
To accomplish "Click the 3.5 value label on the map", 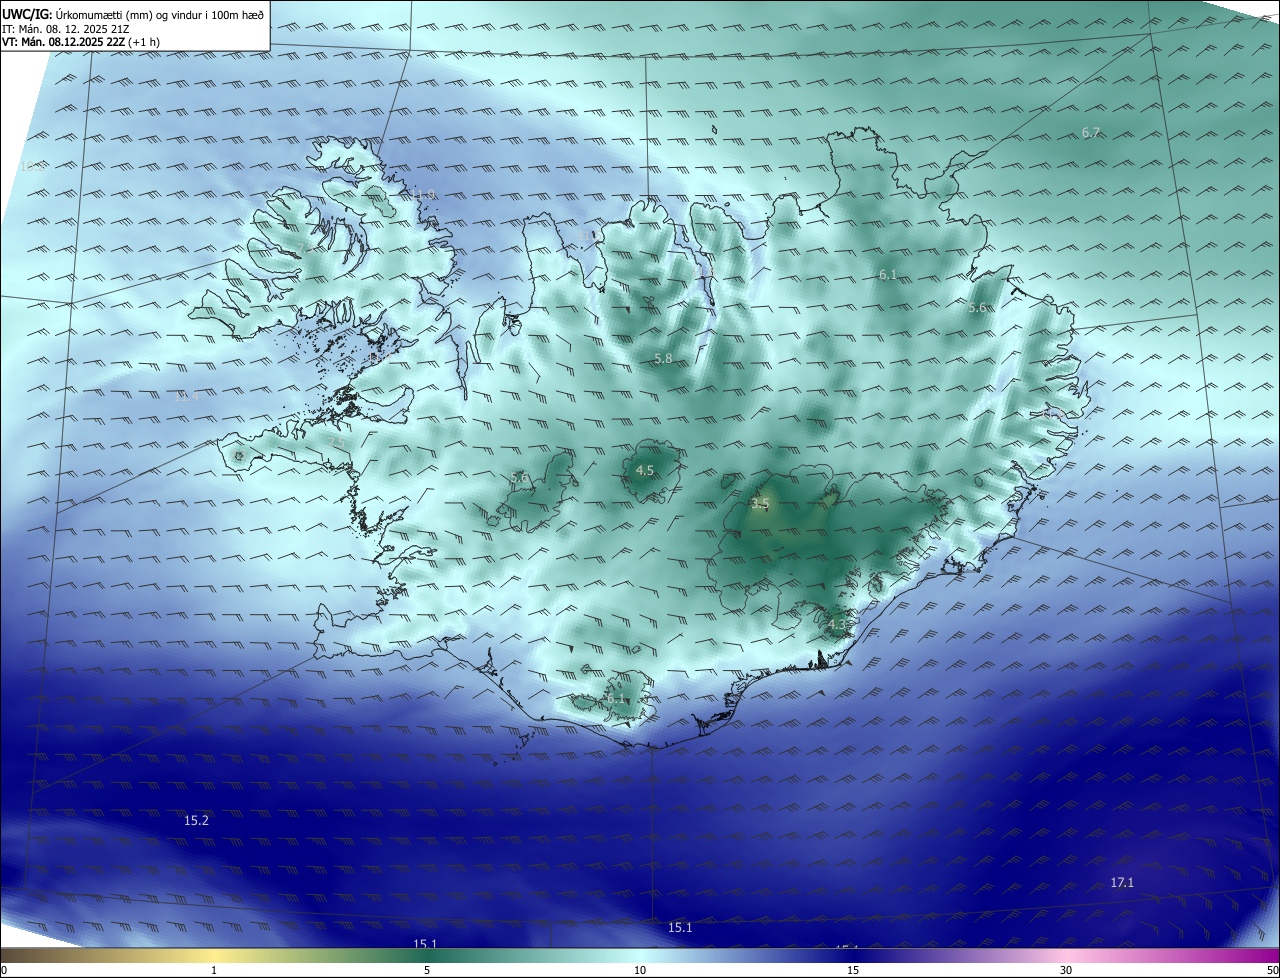I will click(760, 503).
